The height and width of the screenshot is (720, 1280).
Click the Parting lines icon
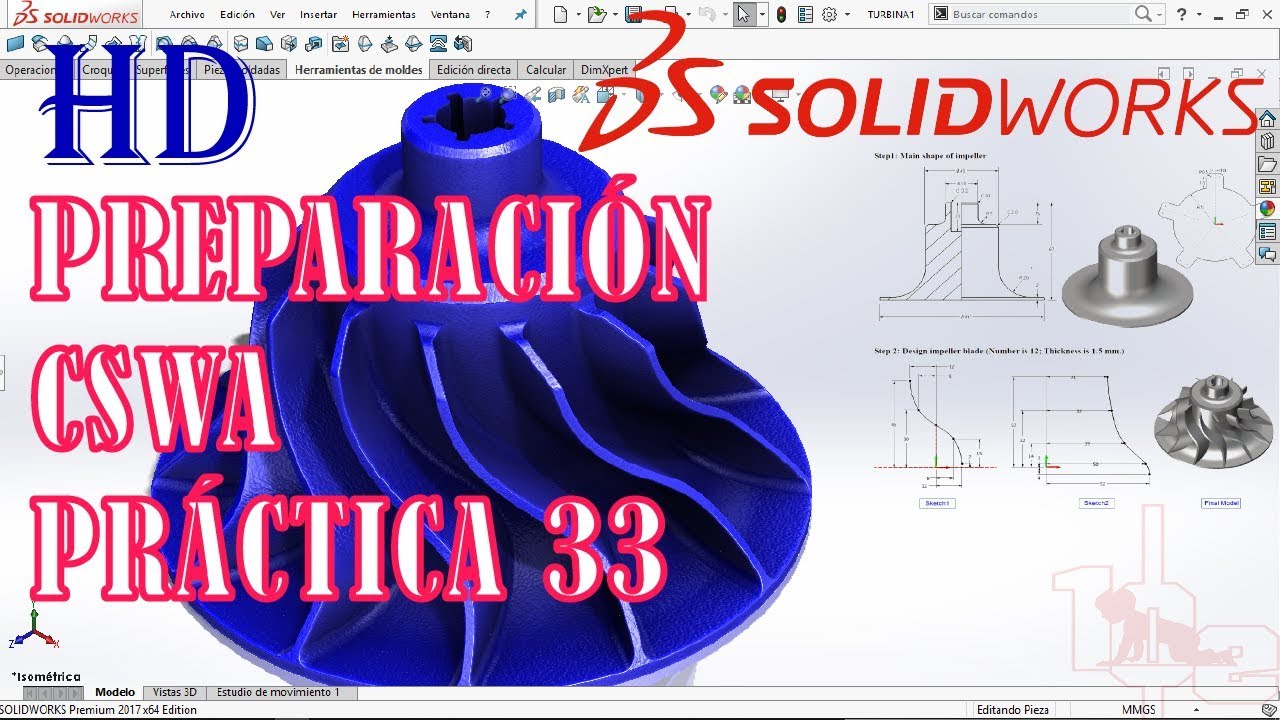(365, 44)
